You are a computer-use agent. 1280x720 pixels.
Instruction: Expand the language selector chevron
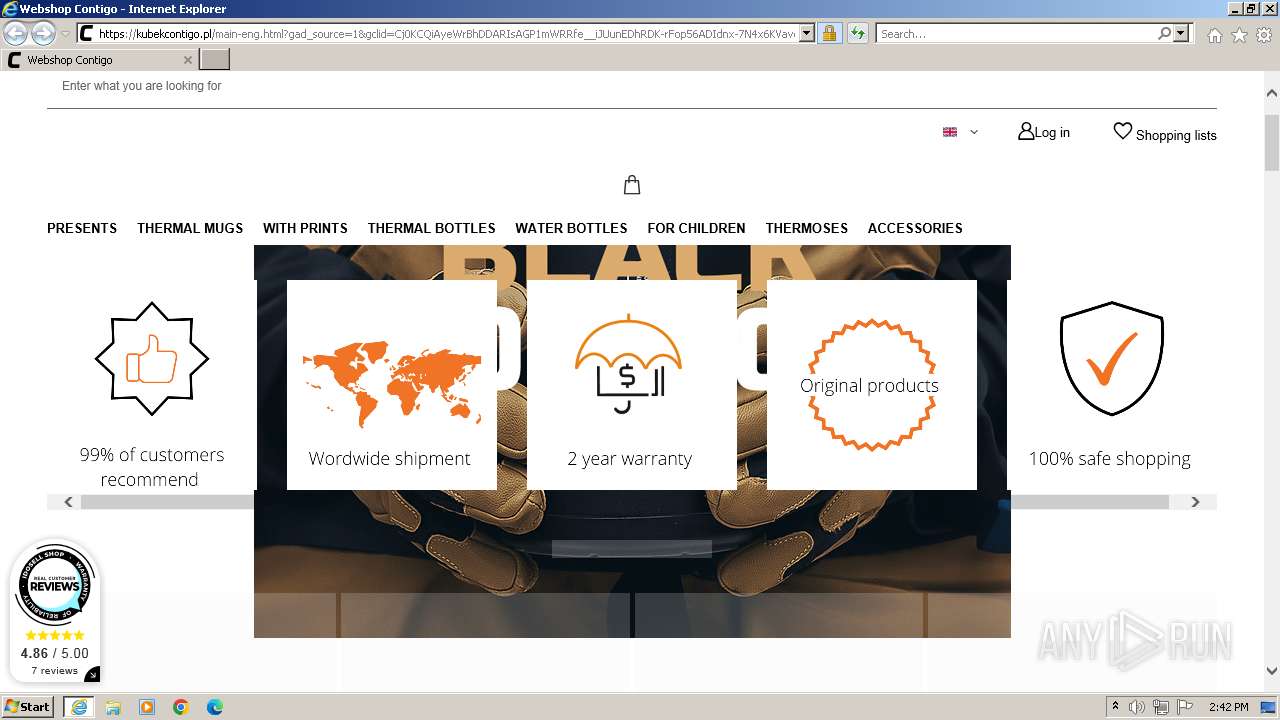click(x=974, y=132)
